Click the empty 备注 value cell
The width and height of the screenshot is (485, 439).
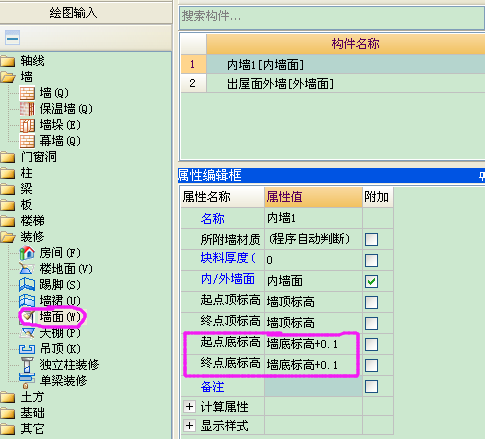(x=313, y=386)
